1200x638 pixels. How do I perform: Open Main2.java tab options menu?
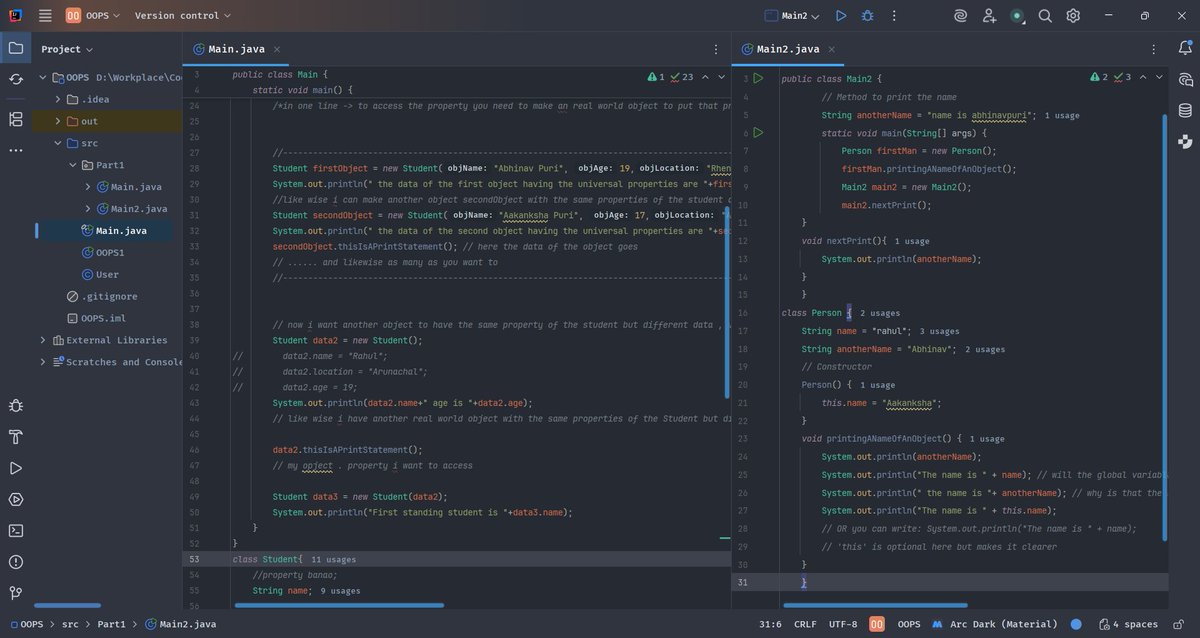(1155, 49)
